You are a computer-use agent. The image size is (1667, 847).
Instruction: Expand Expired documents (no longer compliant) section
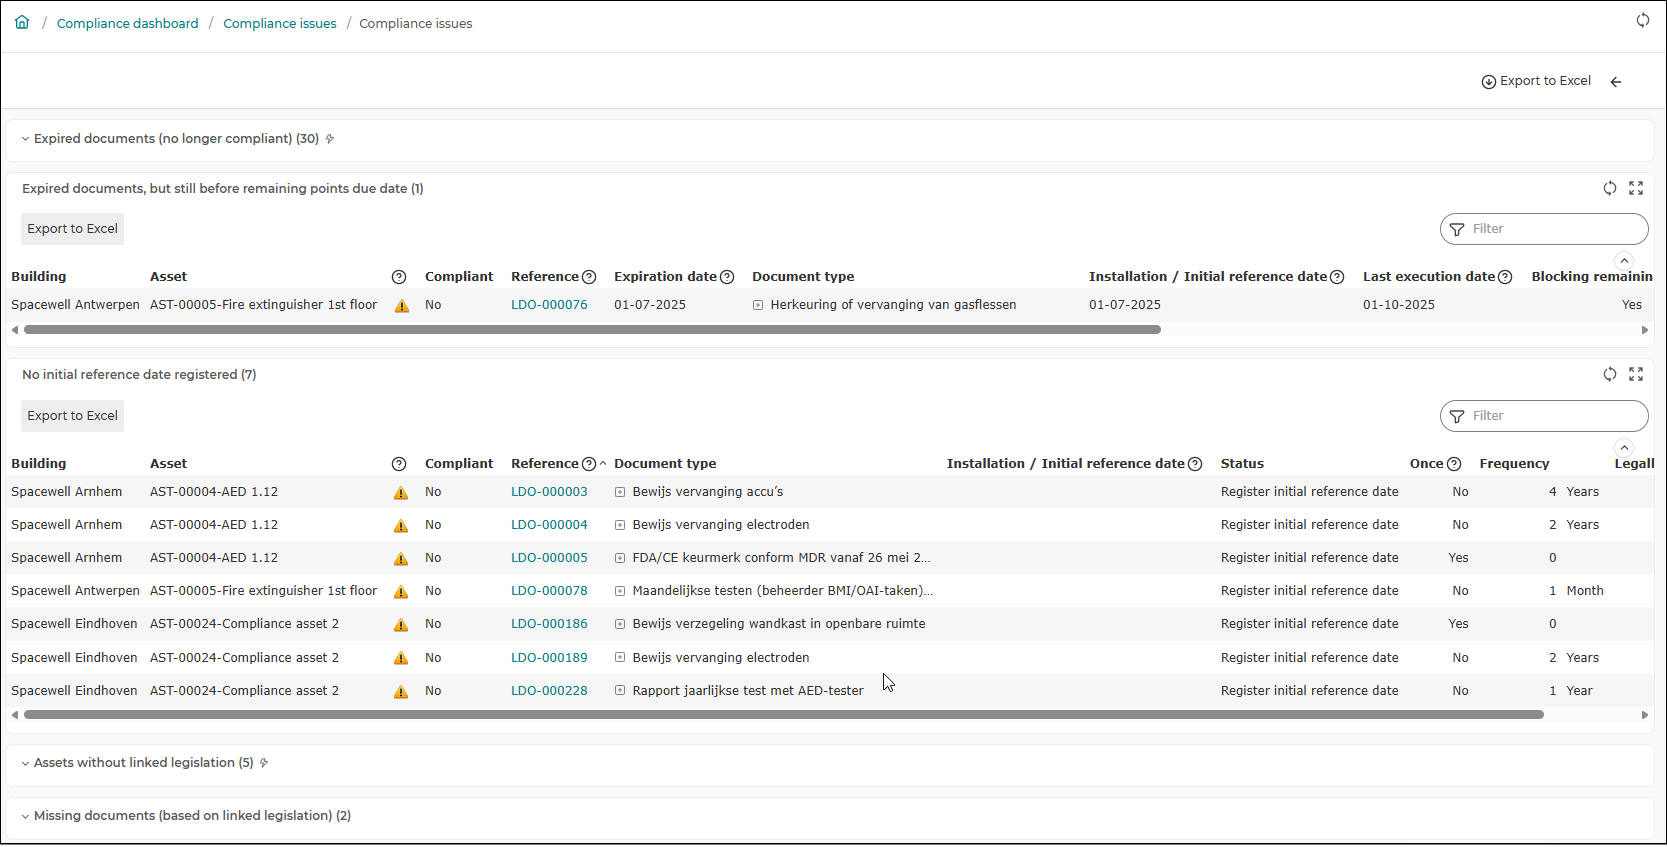coord(25,139)
